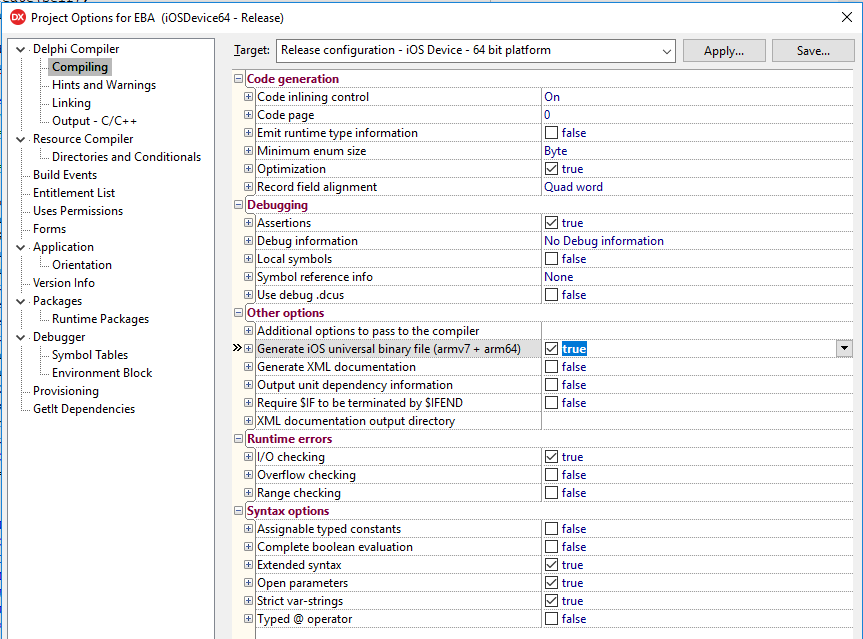Click the Additional options to pass value field
Screen dimensions: 863x639
(x=697, y=331)
